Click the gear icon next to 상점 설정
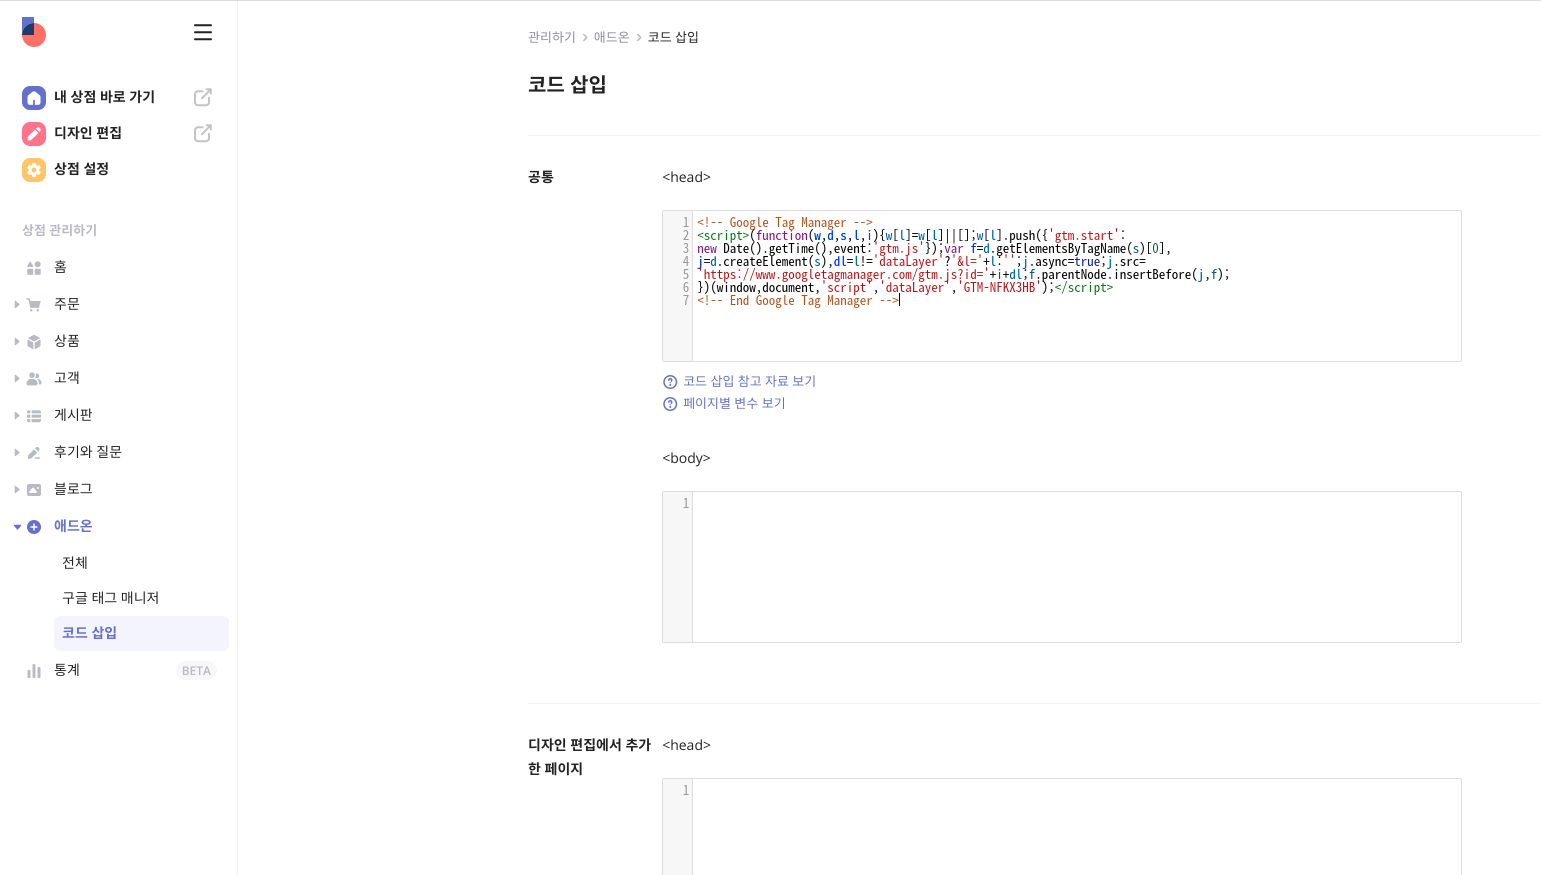The width and height of the screenshot is (1541, 875). (34, 170)
